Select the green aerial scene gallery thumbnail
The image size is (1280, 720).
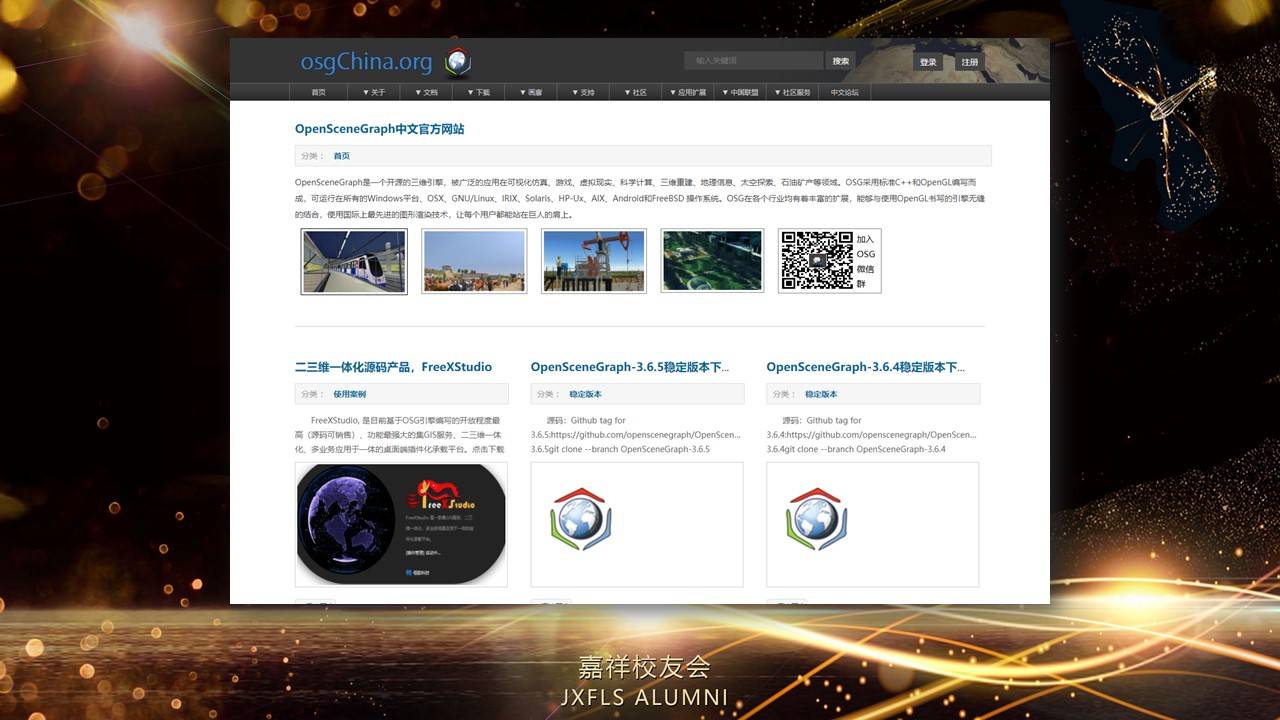point(712,261)
